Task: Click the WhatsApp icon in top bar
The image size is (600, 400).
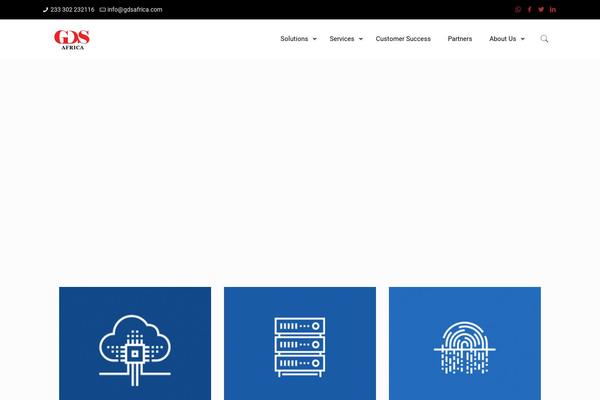Action: point(518,10)
